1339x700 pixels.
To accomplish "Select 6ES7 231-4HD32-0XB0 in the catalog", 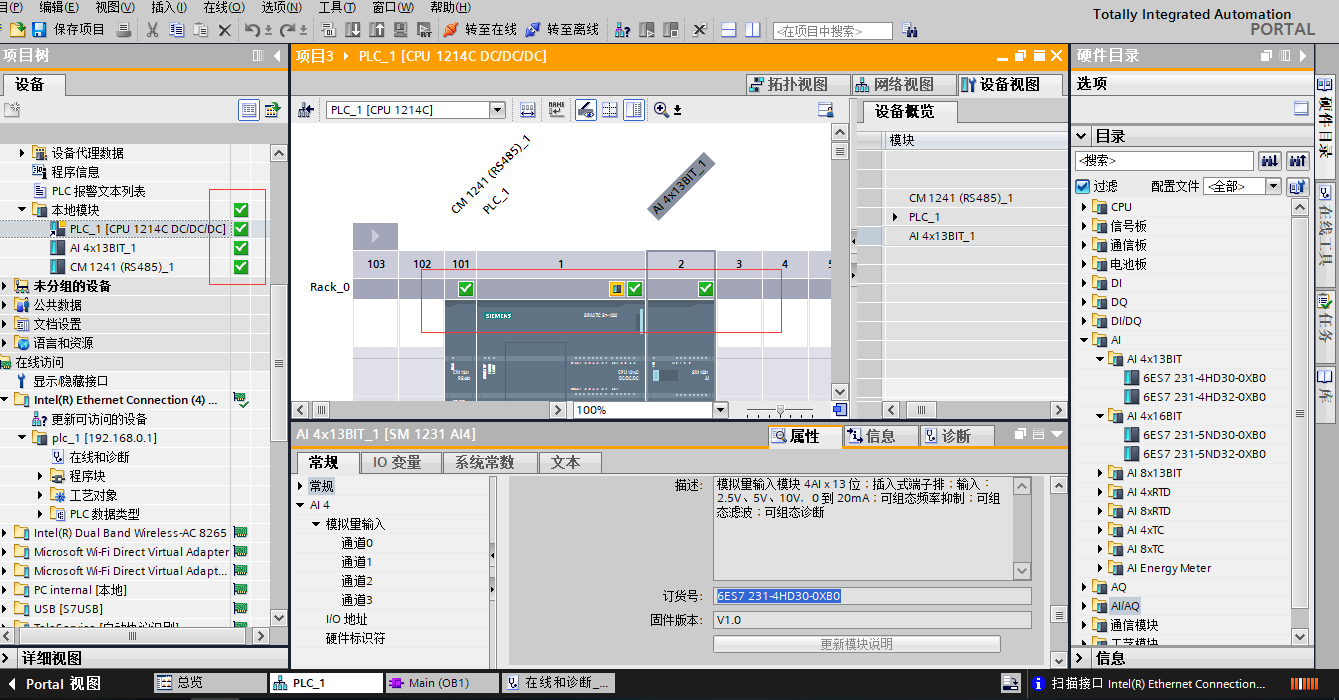I will tap(1205, 397).
